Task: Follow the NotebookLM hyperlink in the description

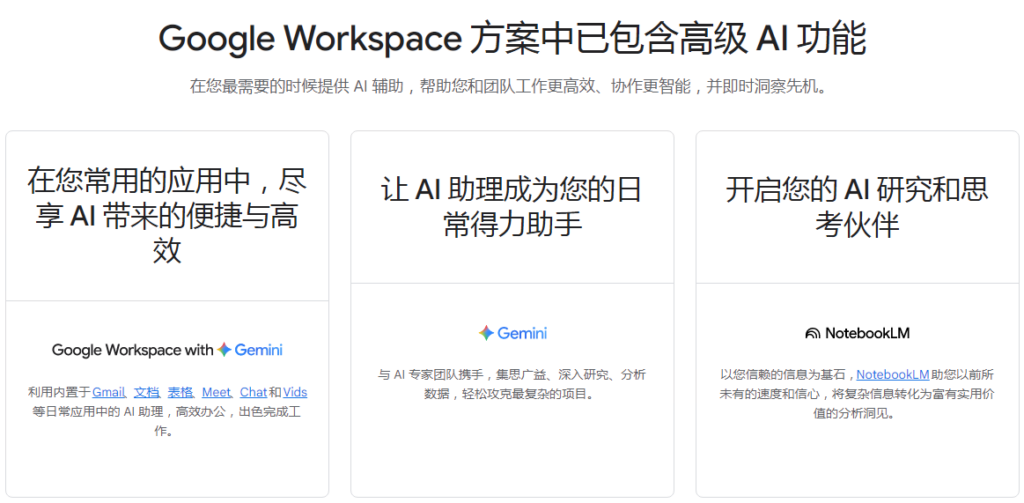Action: tap(893, 375)
